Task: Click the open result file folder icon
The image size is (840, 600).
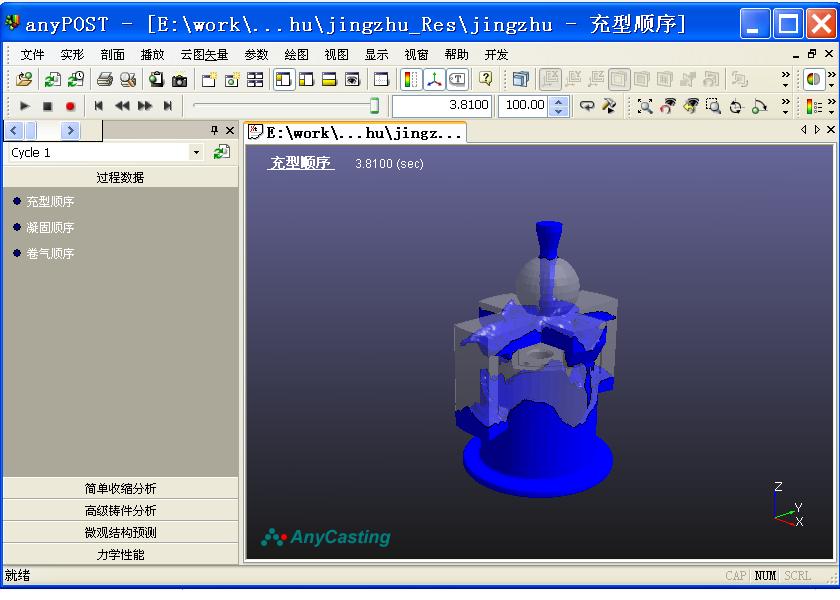Action: pos(24,80)
